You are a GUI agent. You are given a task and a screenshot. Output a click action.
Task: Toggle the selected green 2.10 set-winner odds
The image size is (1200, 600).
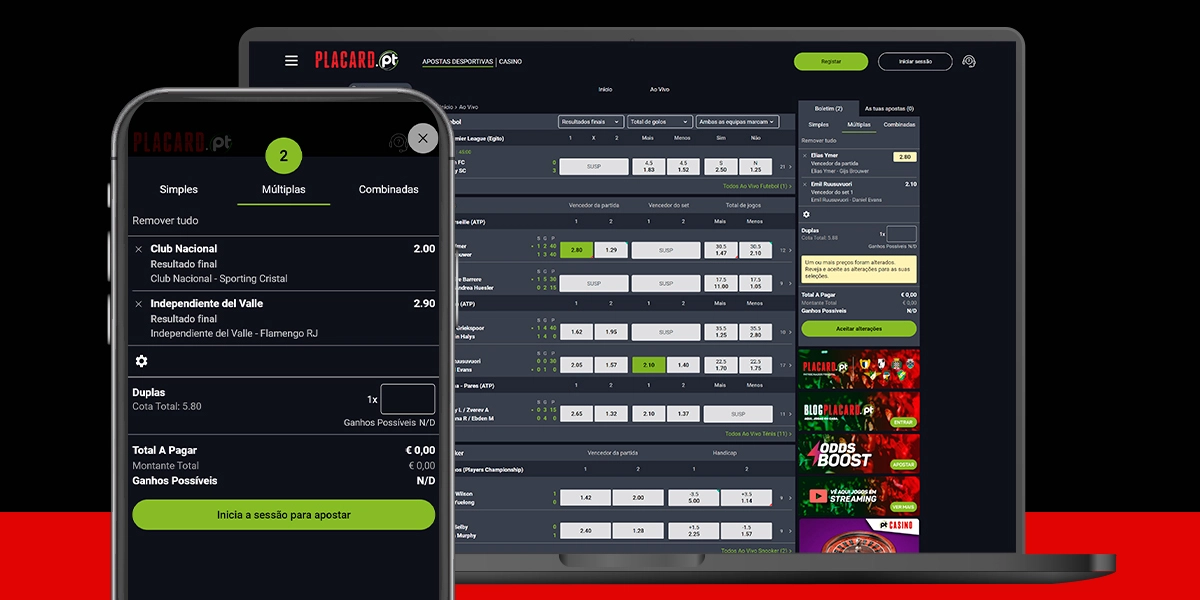[648, 365]
